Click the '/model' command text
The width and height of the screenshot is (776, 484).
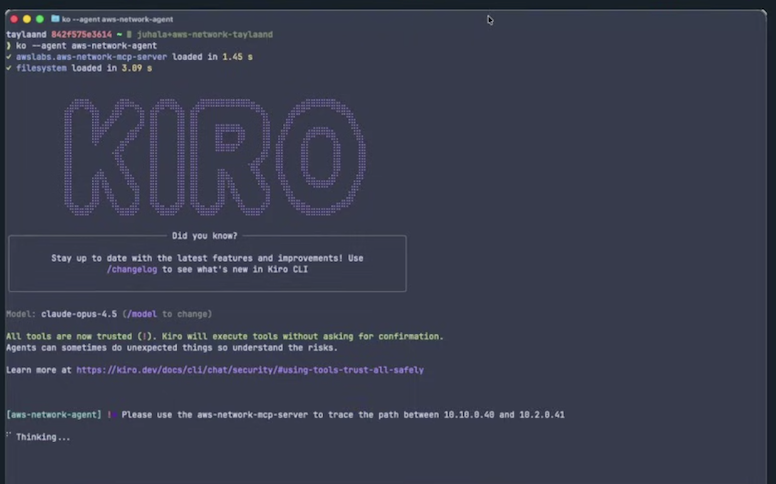pyautogui.click(x=142, y=314)
